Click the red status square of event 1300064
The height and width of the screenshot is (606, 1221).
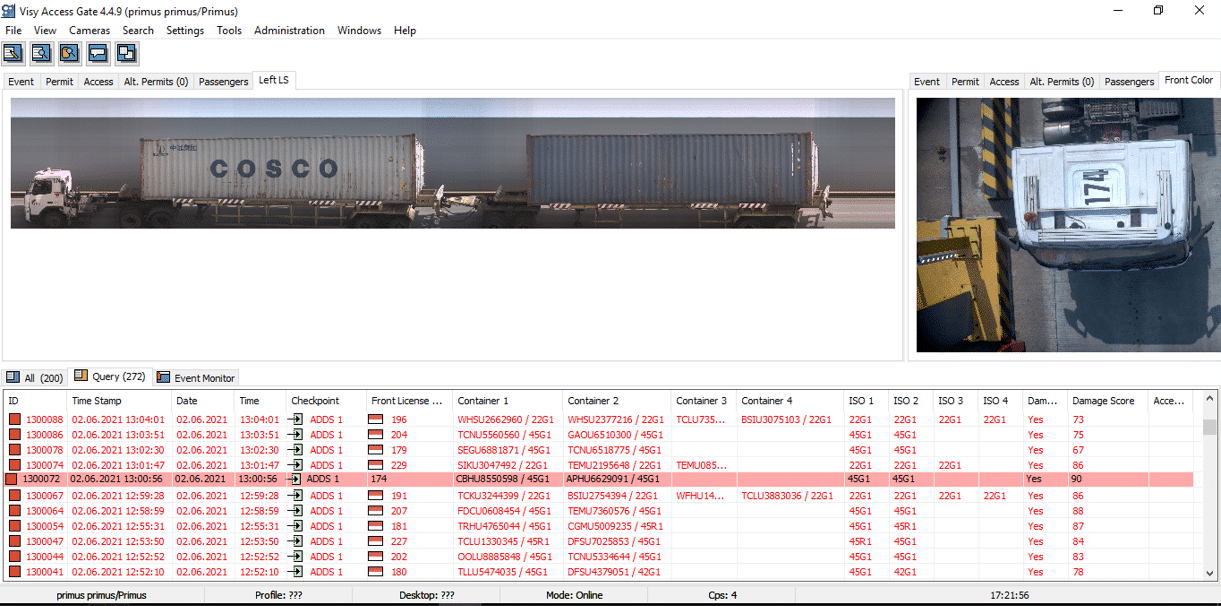(15, 511)
